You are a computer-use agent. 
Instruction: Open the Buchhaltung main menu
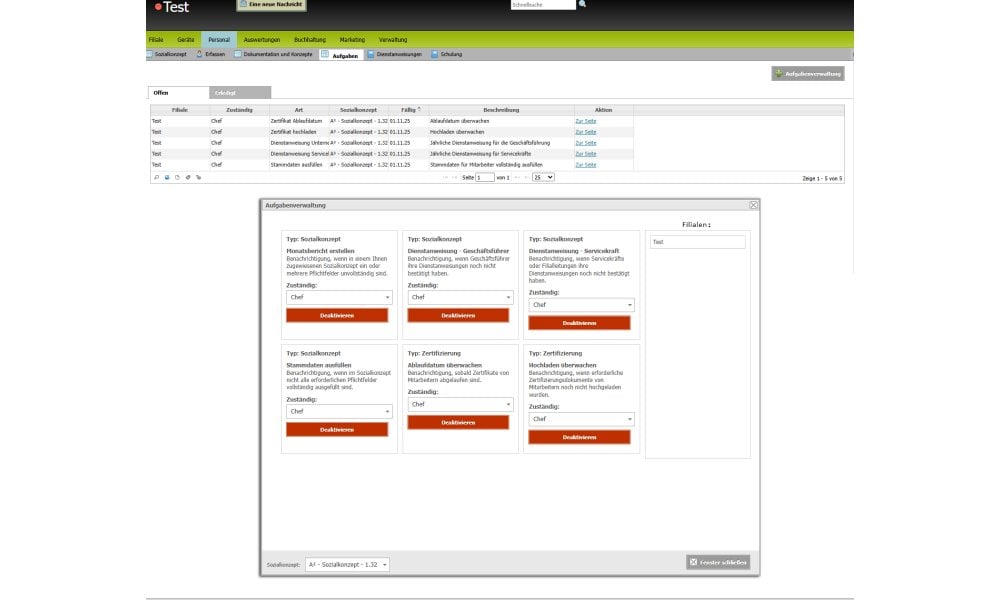point(310,40)
